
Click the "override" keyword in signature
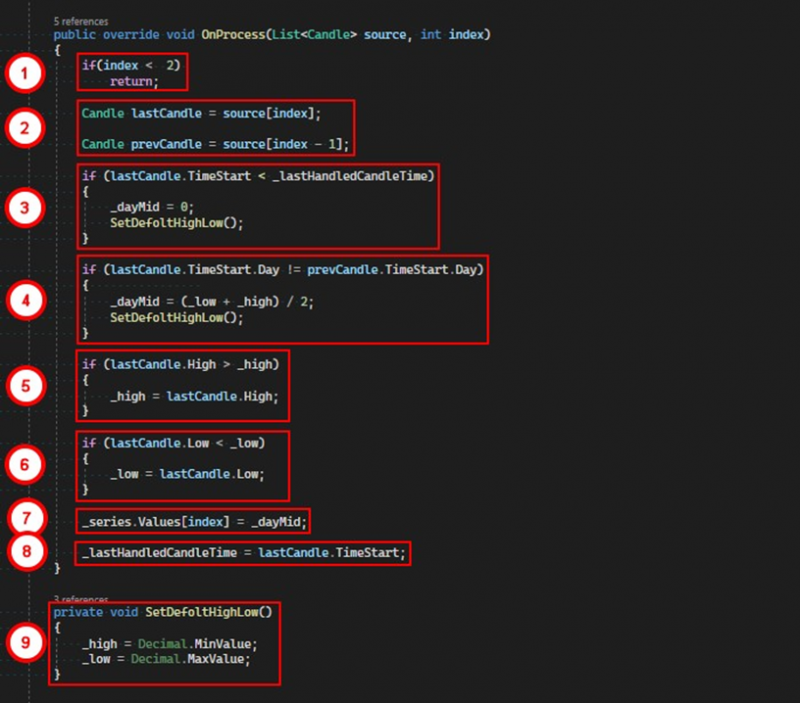[x=131, y=35]
